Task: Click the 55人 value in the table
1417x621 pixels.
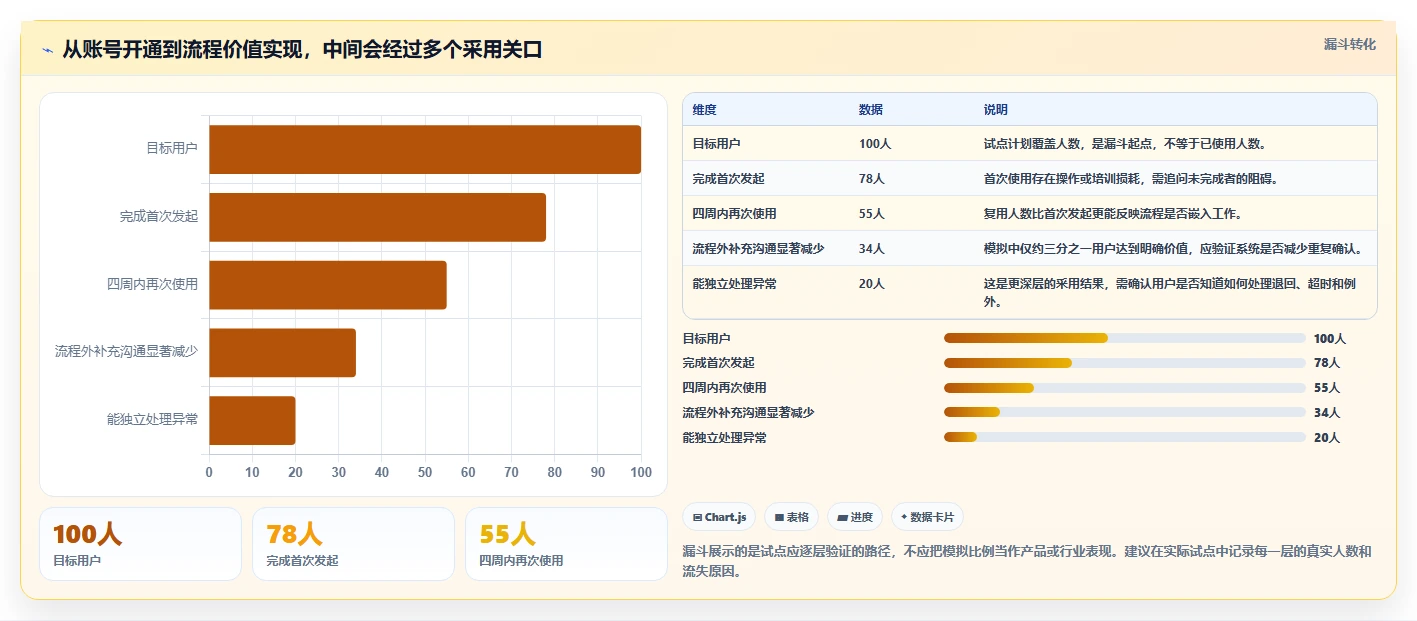Action: click(872, 214)
